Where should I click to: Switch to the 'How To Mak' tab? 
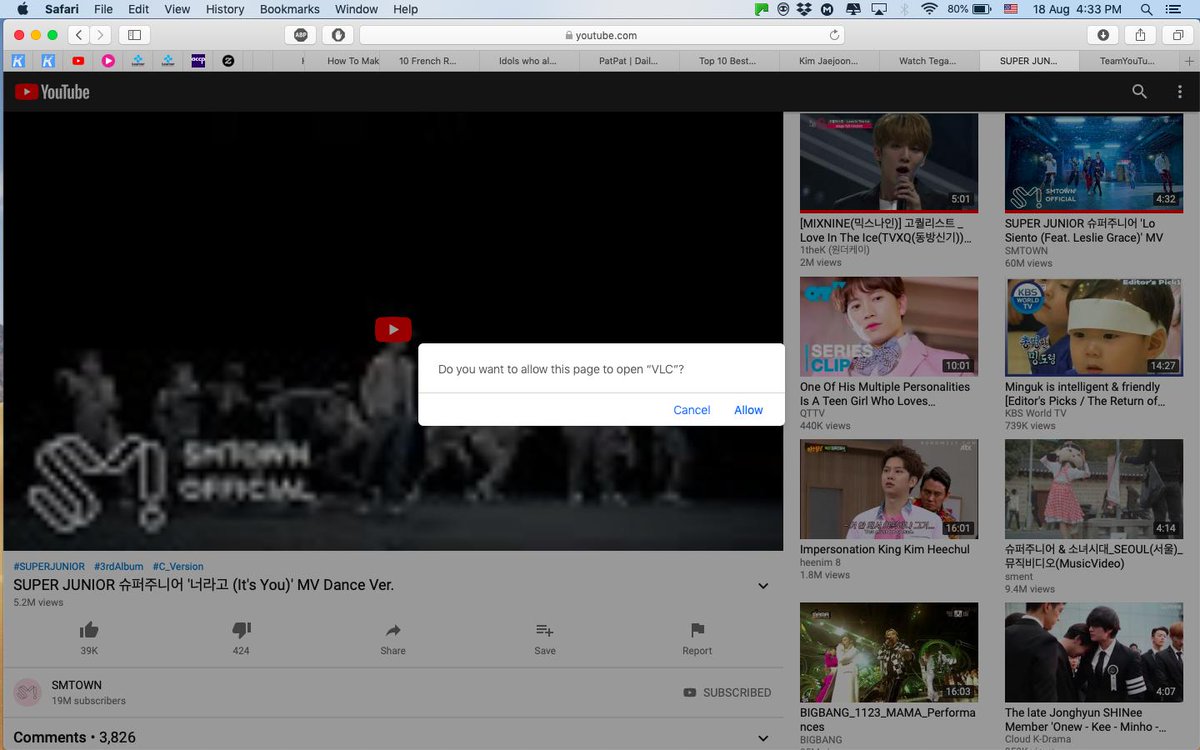(353, 61)
